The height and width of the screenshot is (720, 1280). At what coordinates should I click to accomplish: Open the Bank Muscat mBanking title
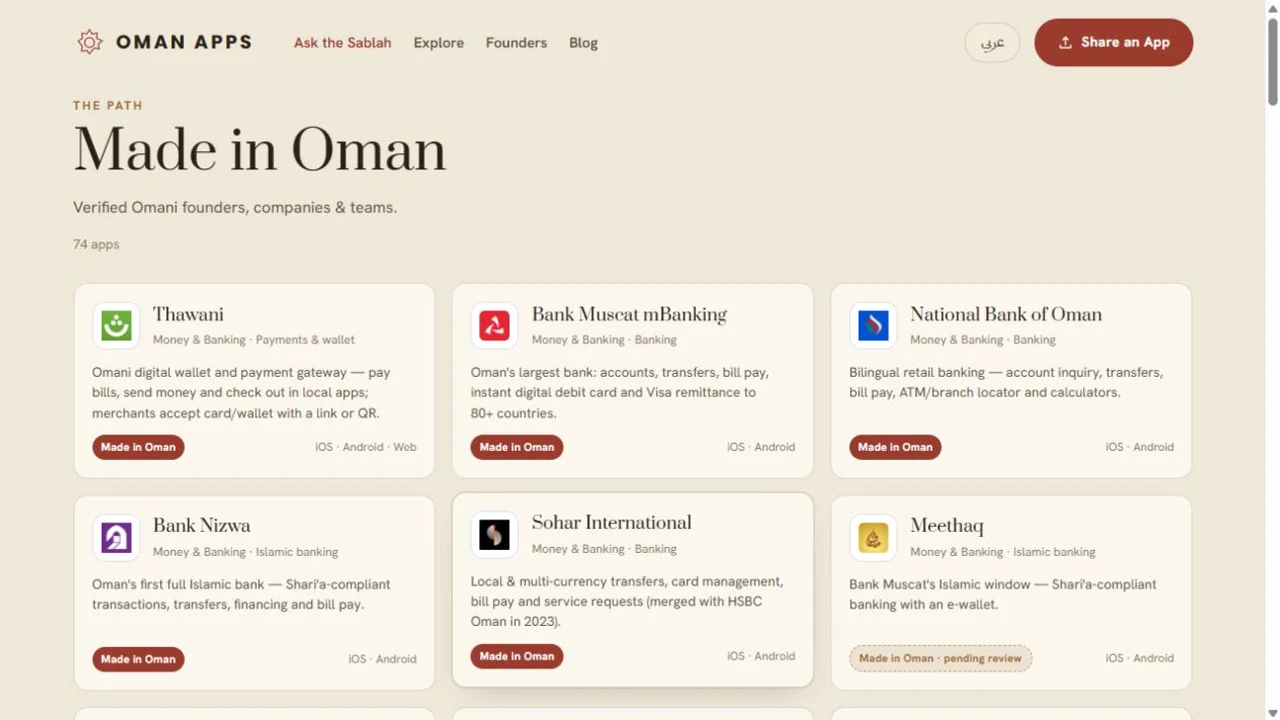[629, 314]
